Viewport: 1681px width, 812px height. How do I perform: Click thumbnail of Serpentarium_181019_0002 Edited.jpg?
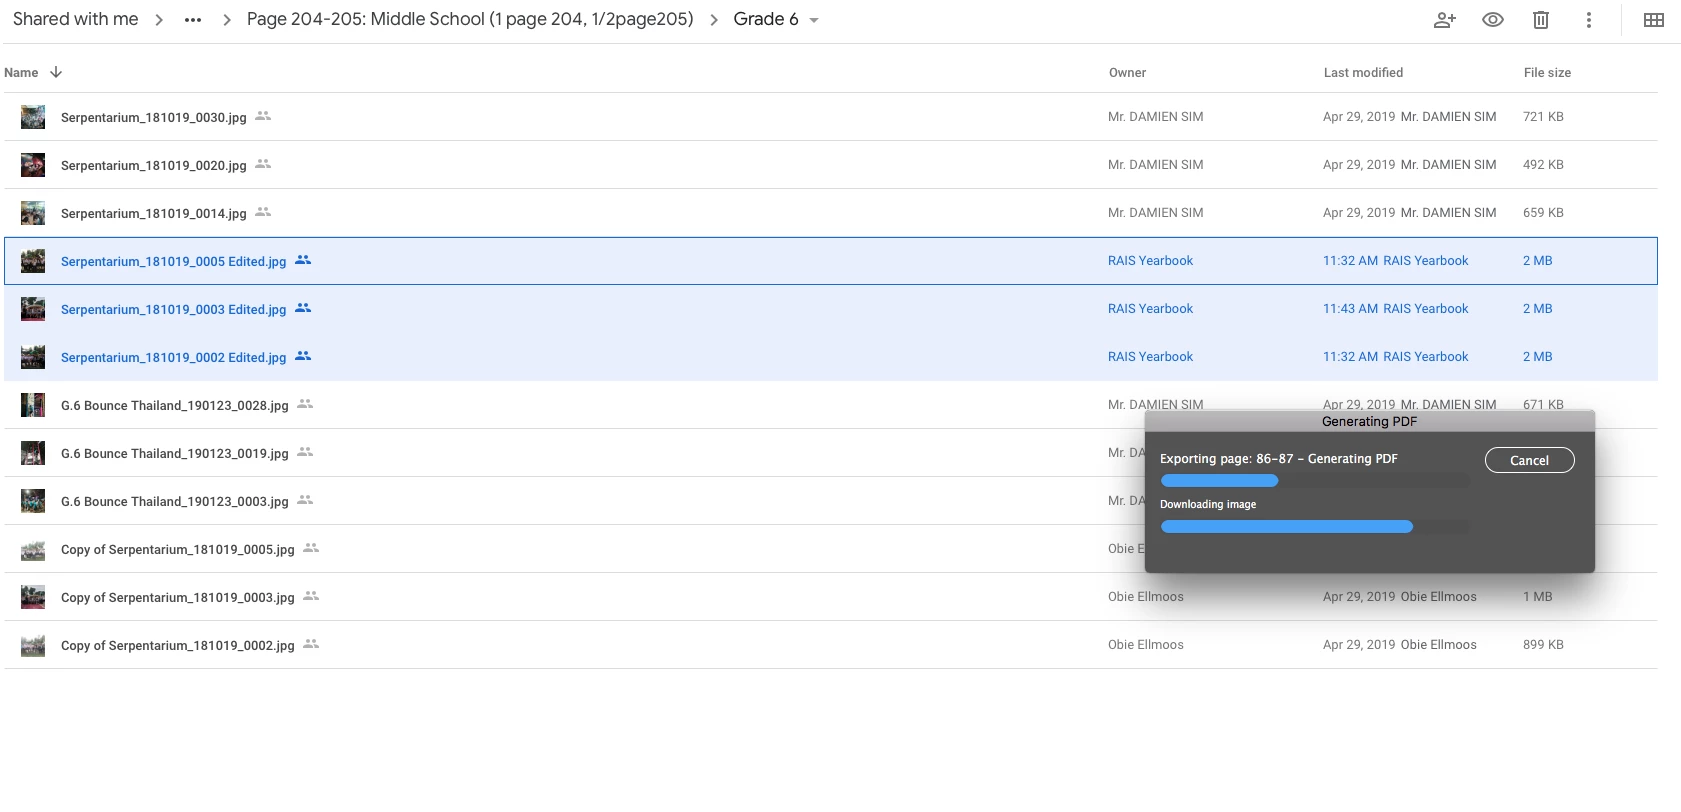33,357
